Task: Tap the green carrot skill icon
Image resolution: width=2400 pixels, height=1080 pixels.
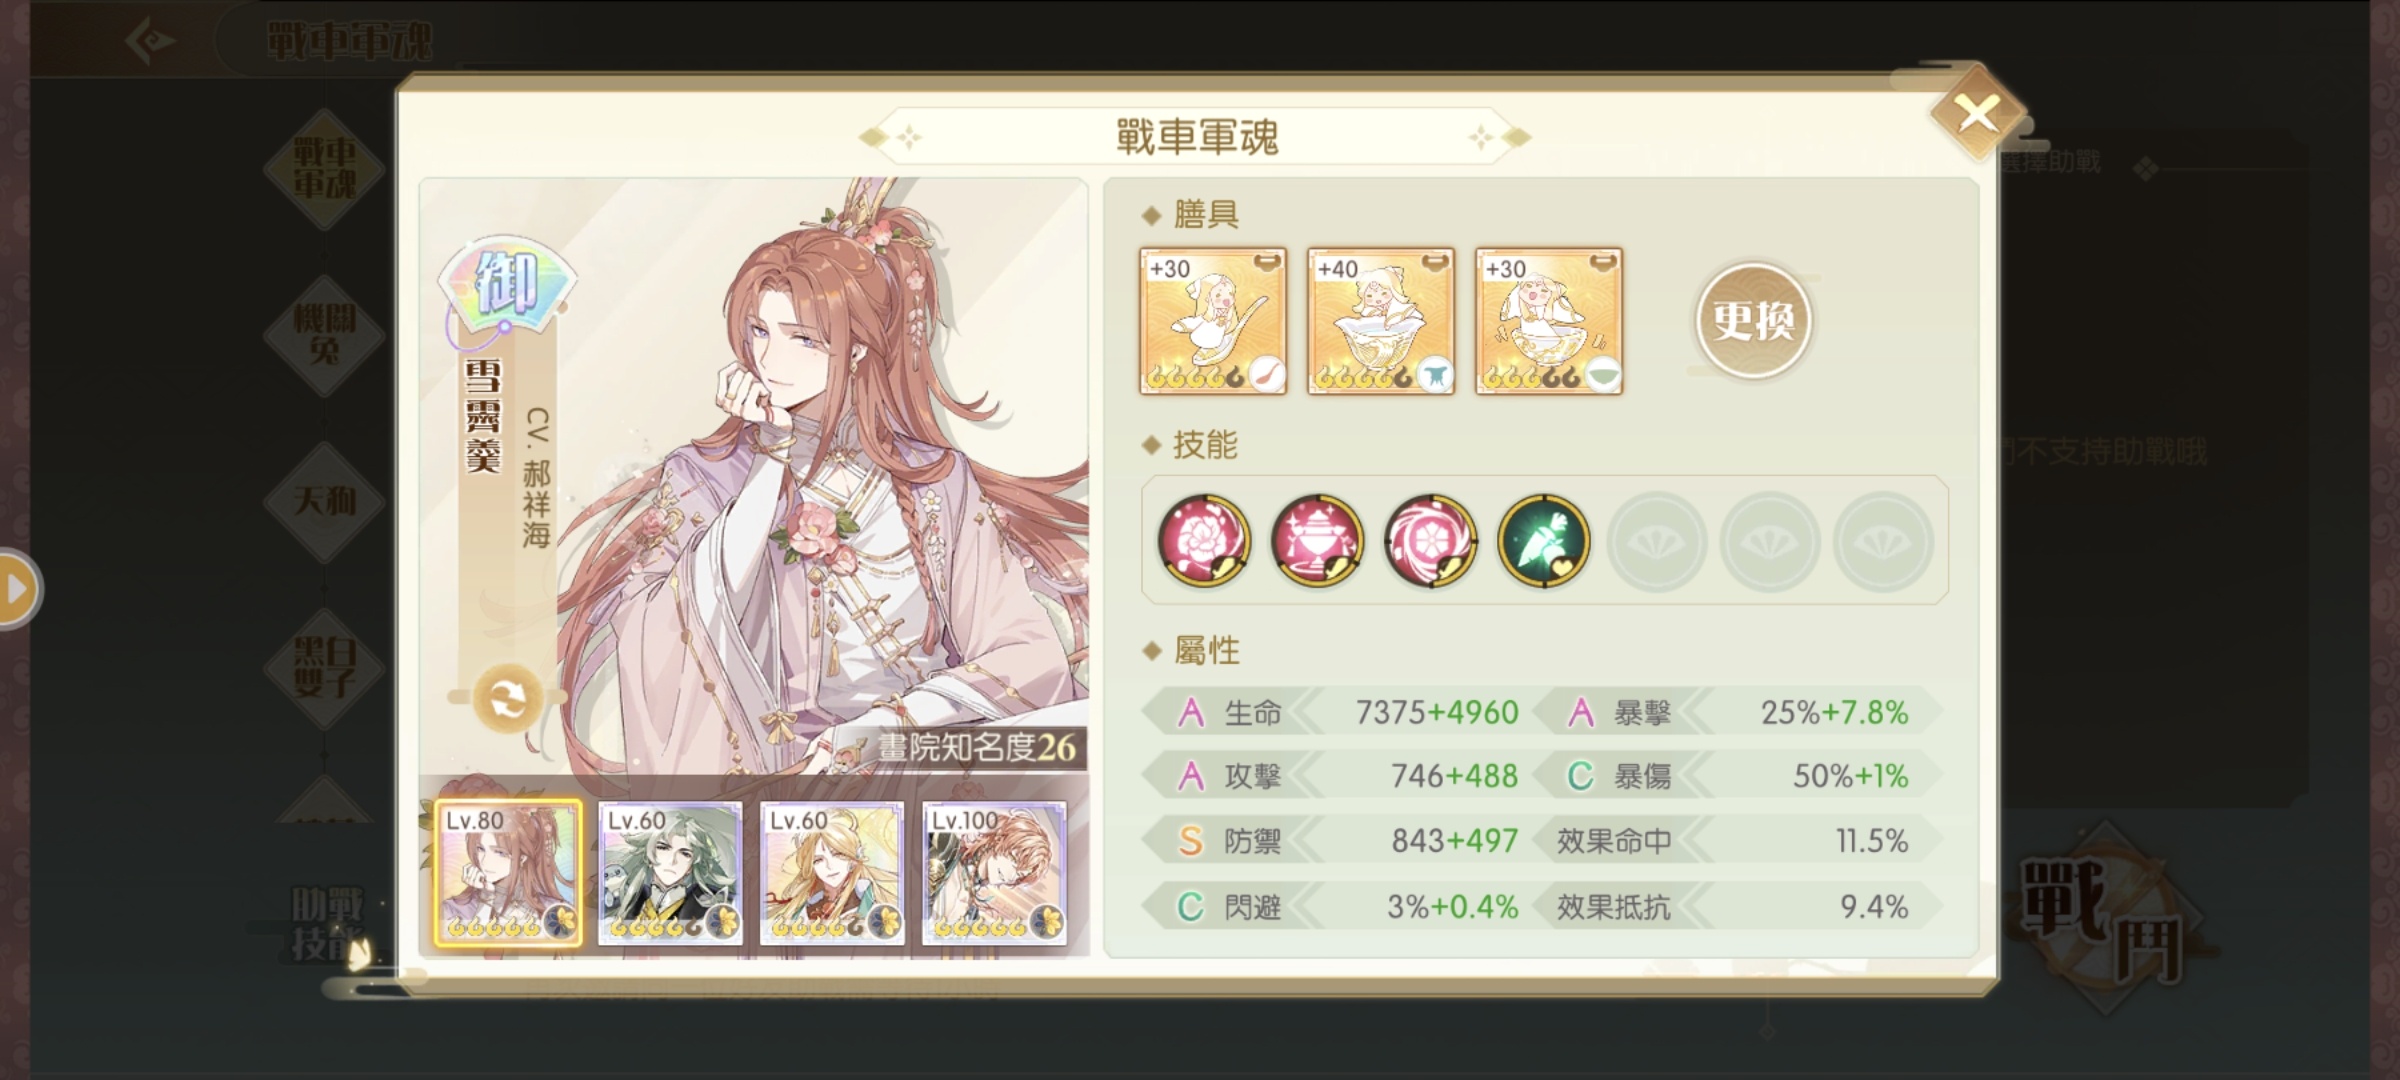Action: pos(1543,540)
